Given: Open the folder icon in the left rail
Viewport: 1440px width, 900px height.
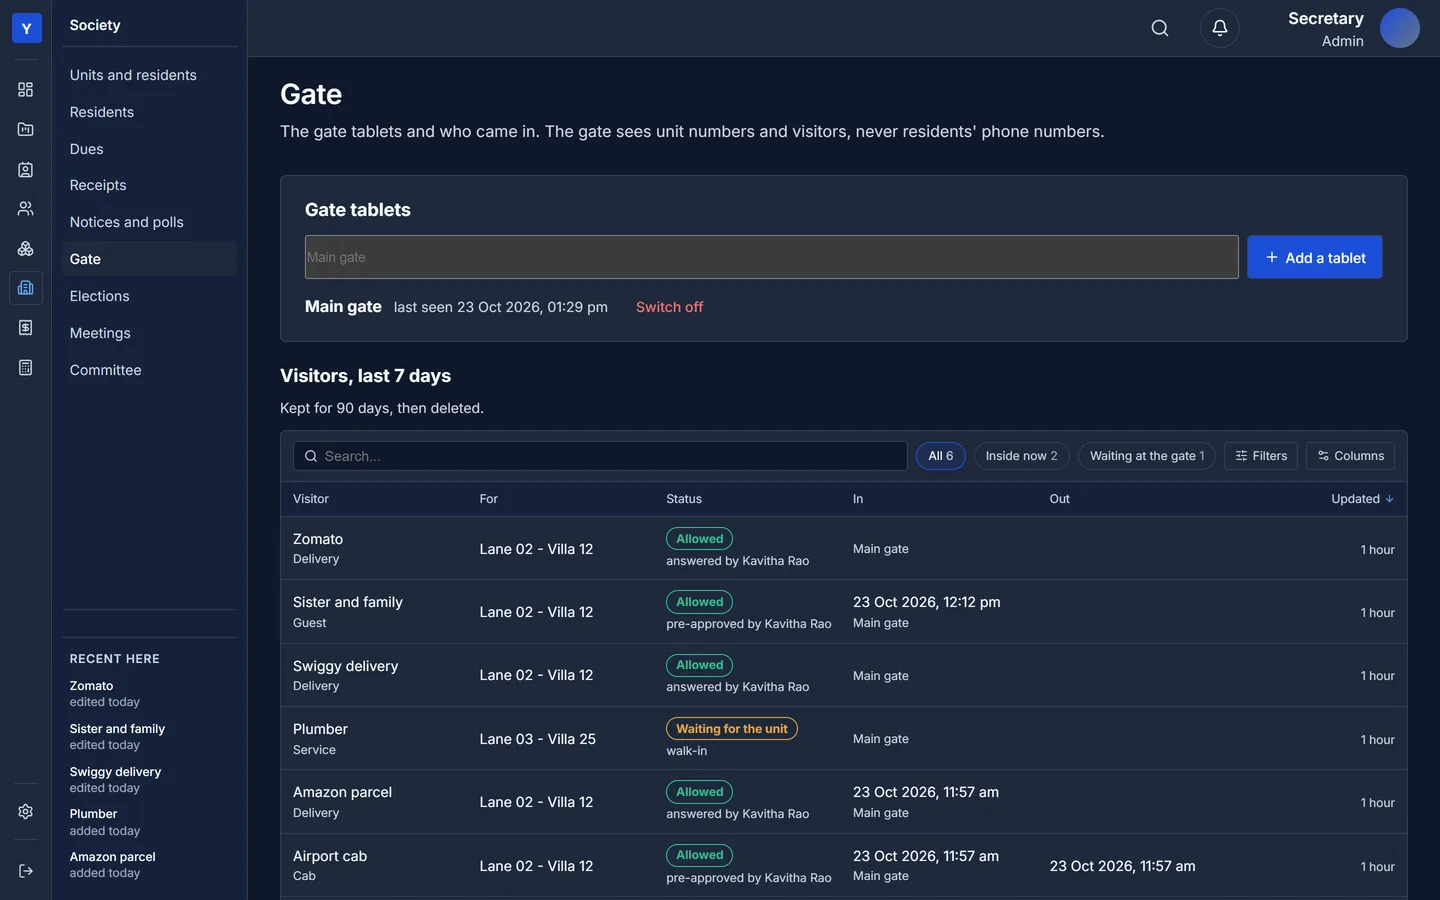Looking at the screenshot, I should point(26,129).
